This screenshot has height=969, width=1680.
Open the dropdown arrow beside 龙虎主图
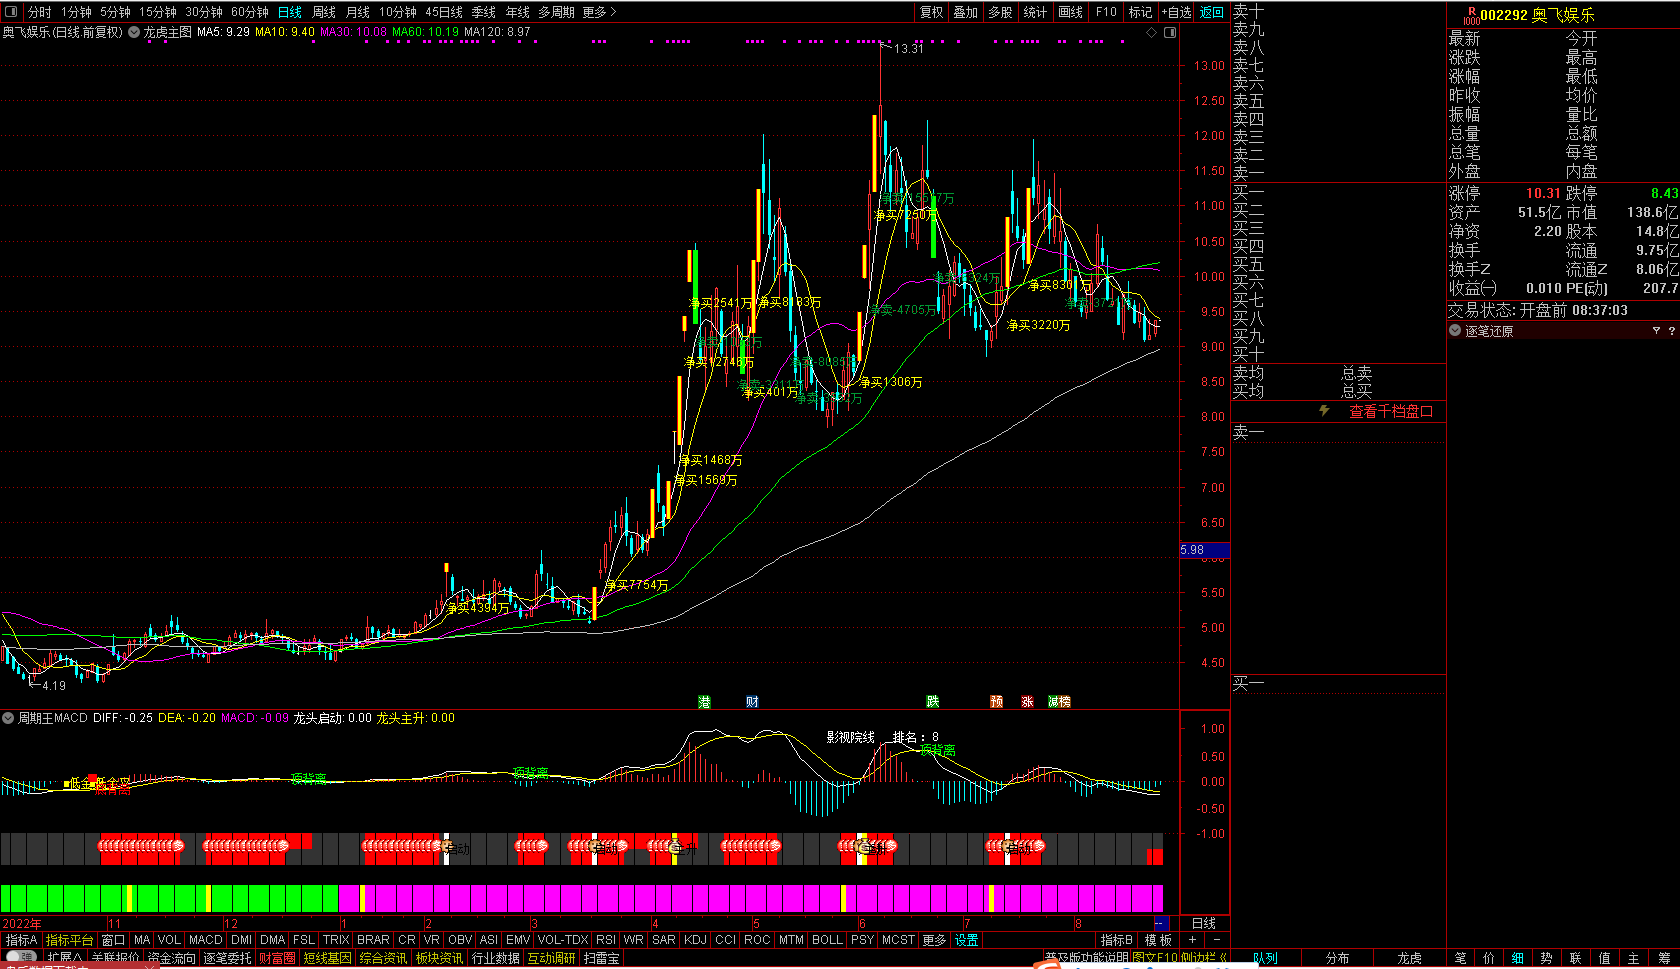coord(134,32)
